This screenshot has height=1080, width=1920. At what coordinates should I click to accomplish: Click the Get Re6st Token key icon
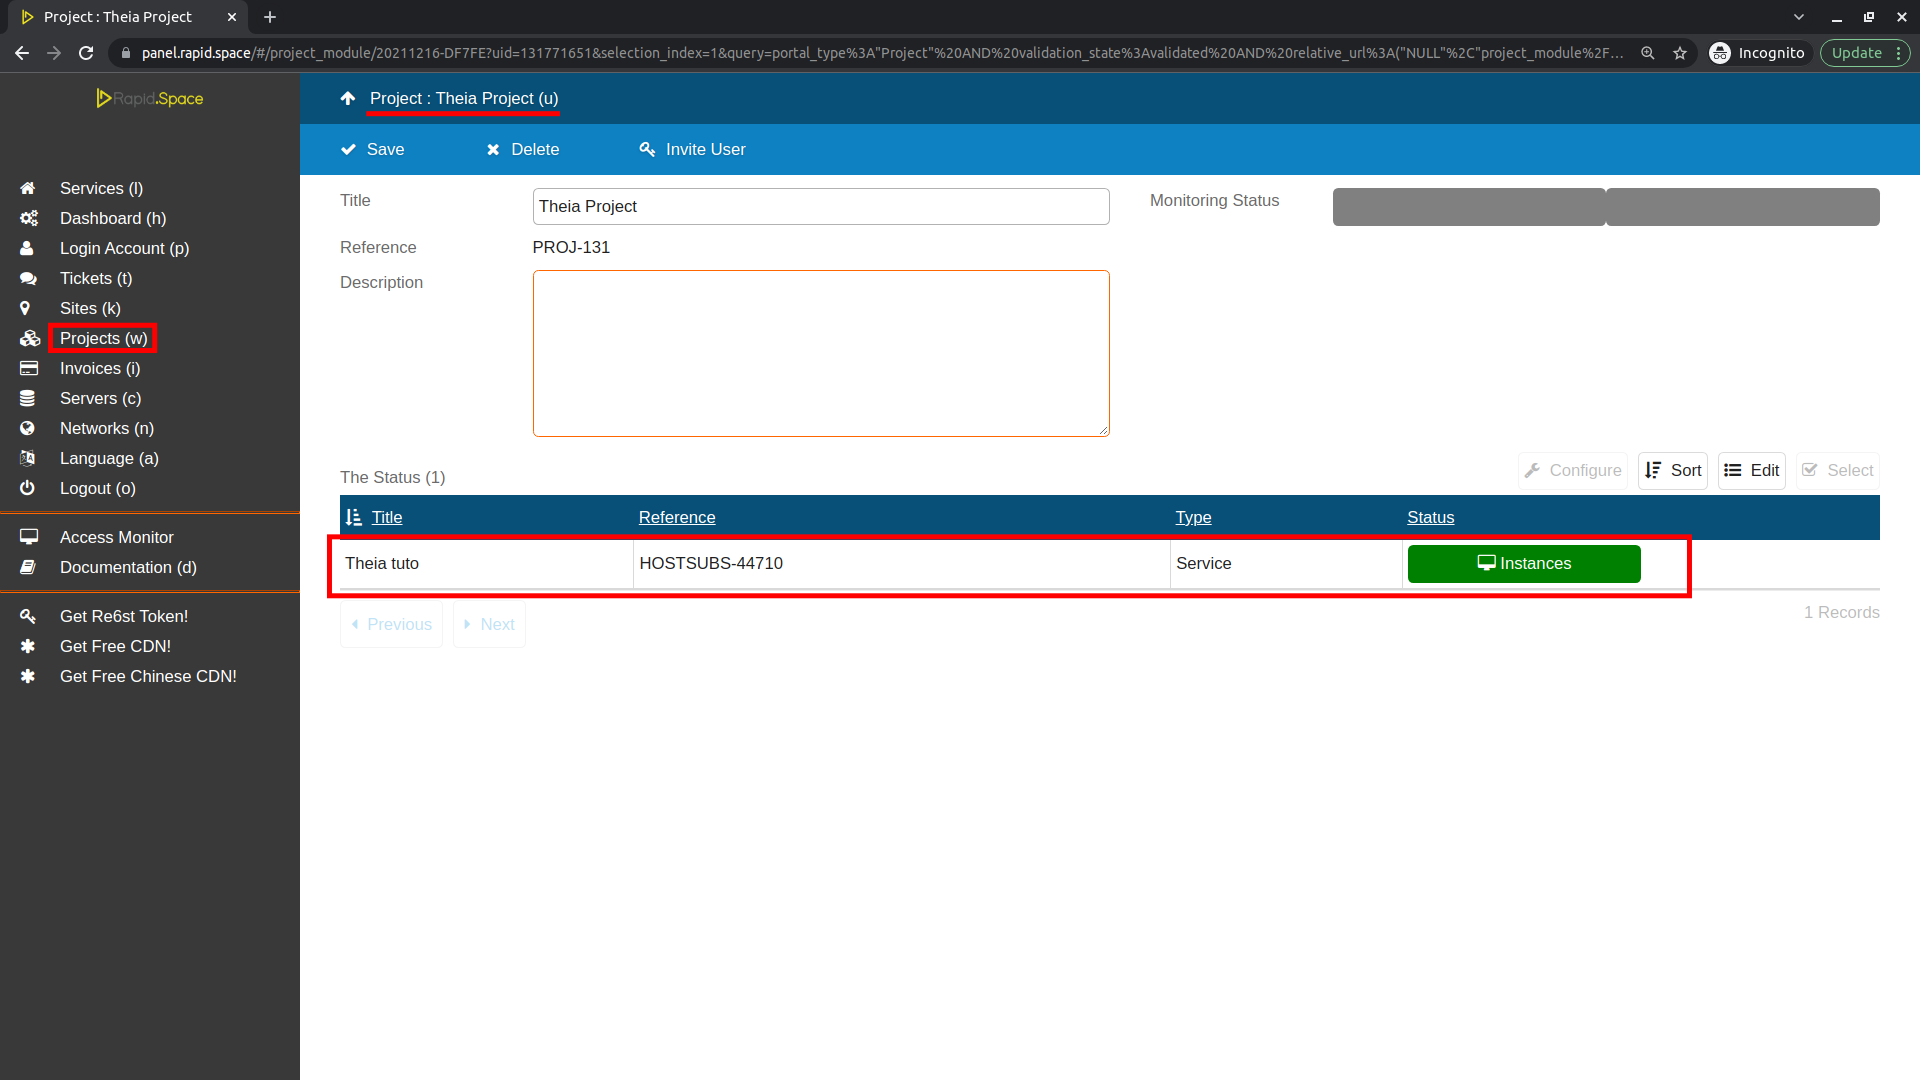[28, 616]
